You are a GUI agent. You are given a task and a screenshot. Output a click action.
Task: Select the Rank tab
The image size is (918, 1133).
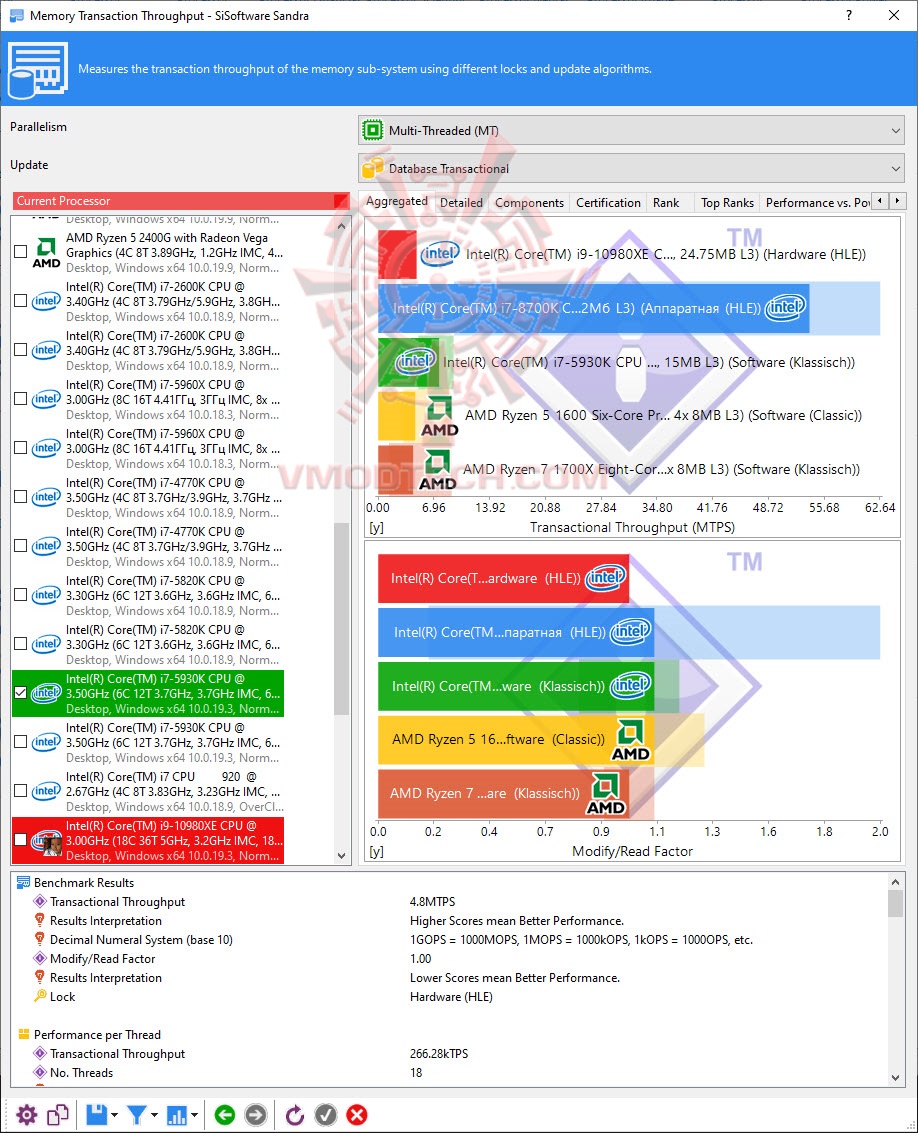[666, 203]
